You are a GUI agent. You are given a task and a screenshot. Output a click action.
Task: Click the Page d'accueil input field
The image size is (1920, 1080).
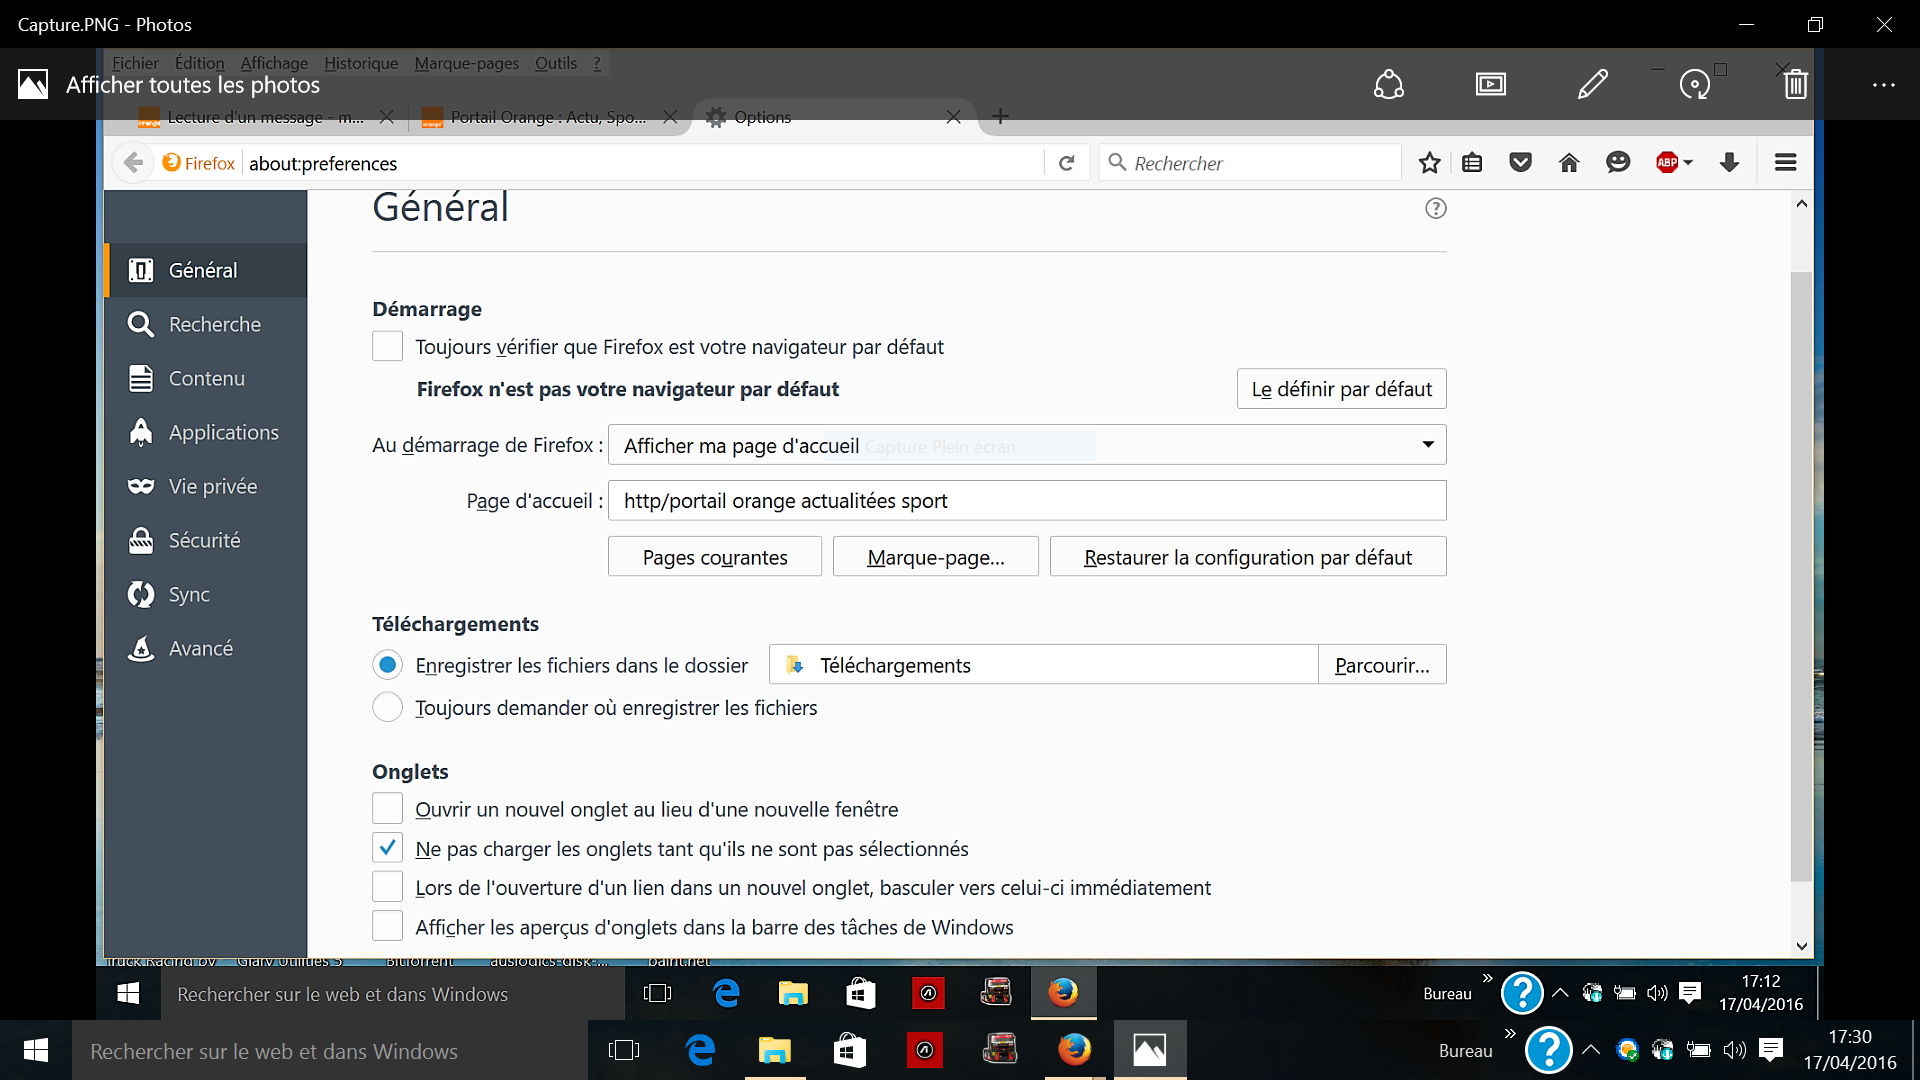coord(1027,501)
